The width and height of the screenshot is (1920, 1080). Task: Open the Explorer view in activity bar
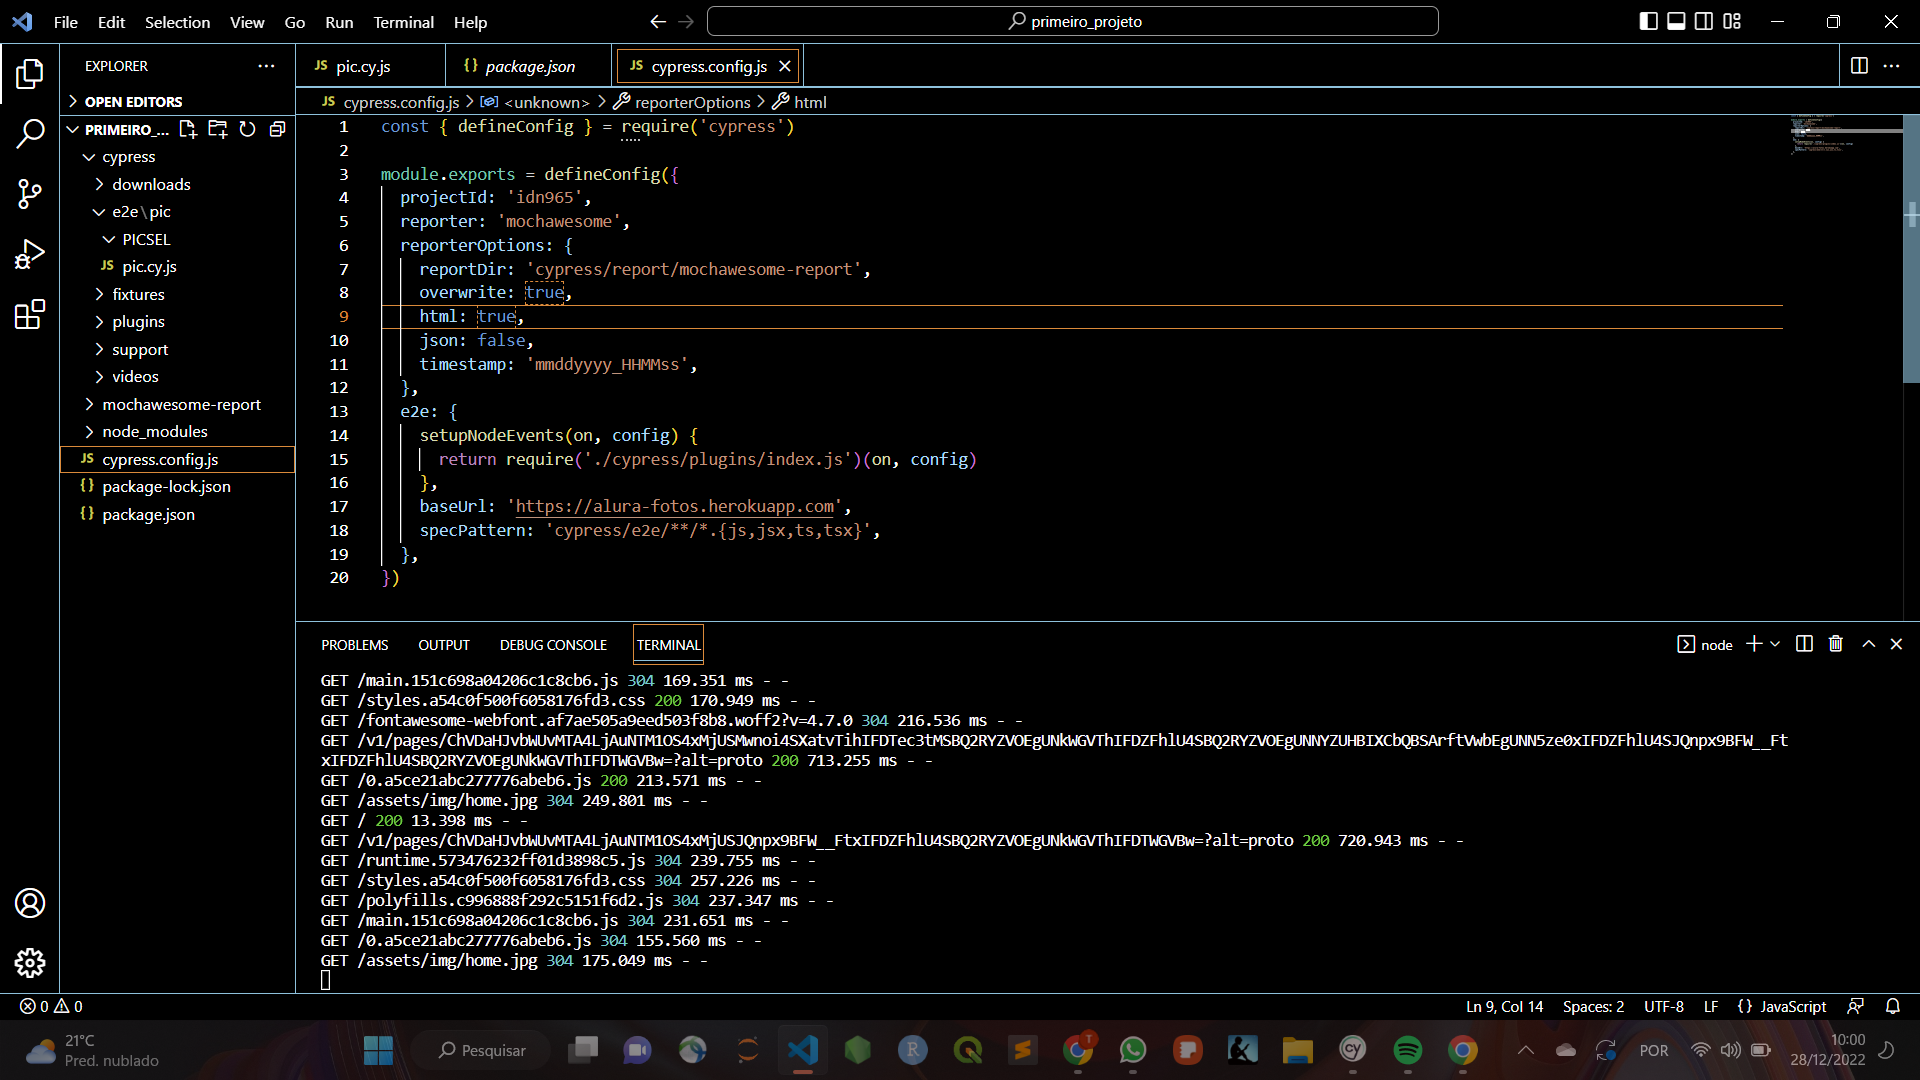pyautogui.click(x=30, y=73)
